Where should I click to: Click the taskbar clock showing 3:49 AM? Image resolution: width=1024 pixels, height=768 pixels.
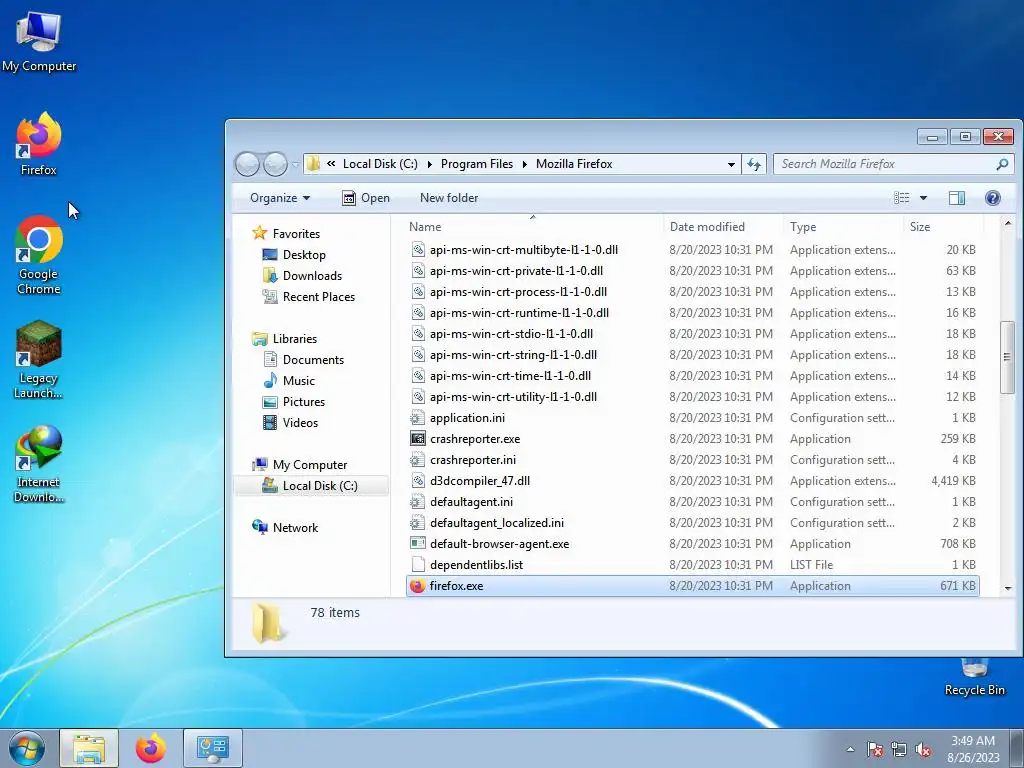973,749
